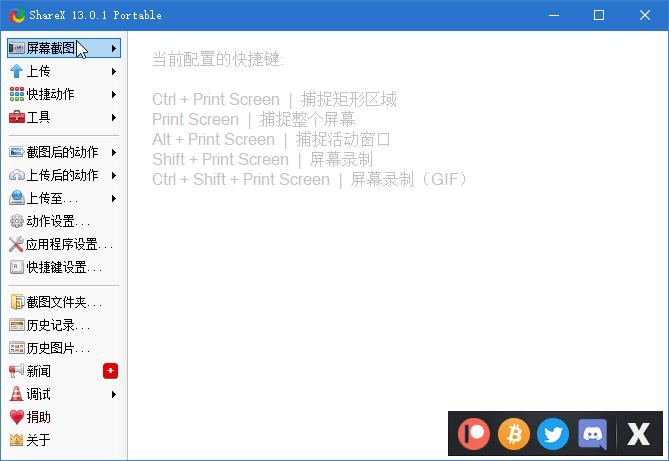Open the 快捷动作 menu
Screen dimensions: 669x461
[50, 94]
